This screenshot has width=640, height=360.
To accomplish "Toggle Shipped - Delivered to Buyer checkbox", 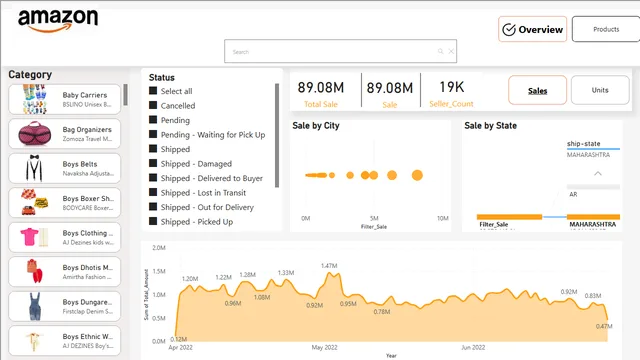I will point(153,178).
